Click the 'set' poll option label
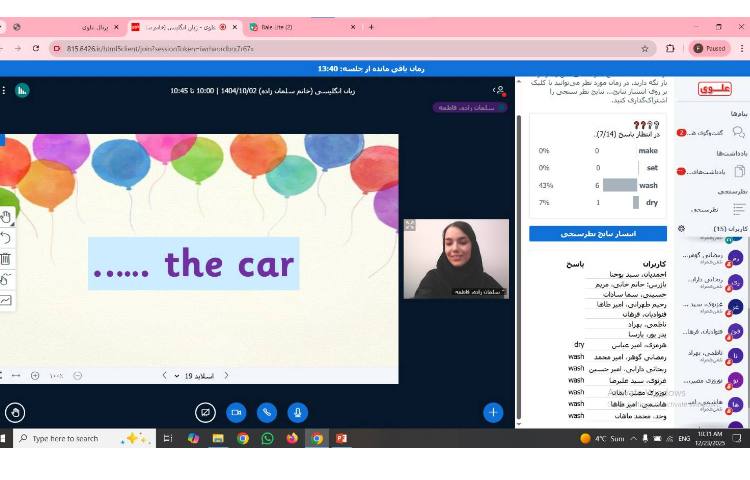 pyautogui.click(x=652, y=168)
